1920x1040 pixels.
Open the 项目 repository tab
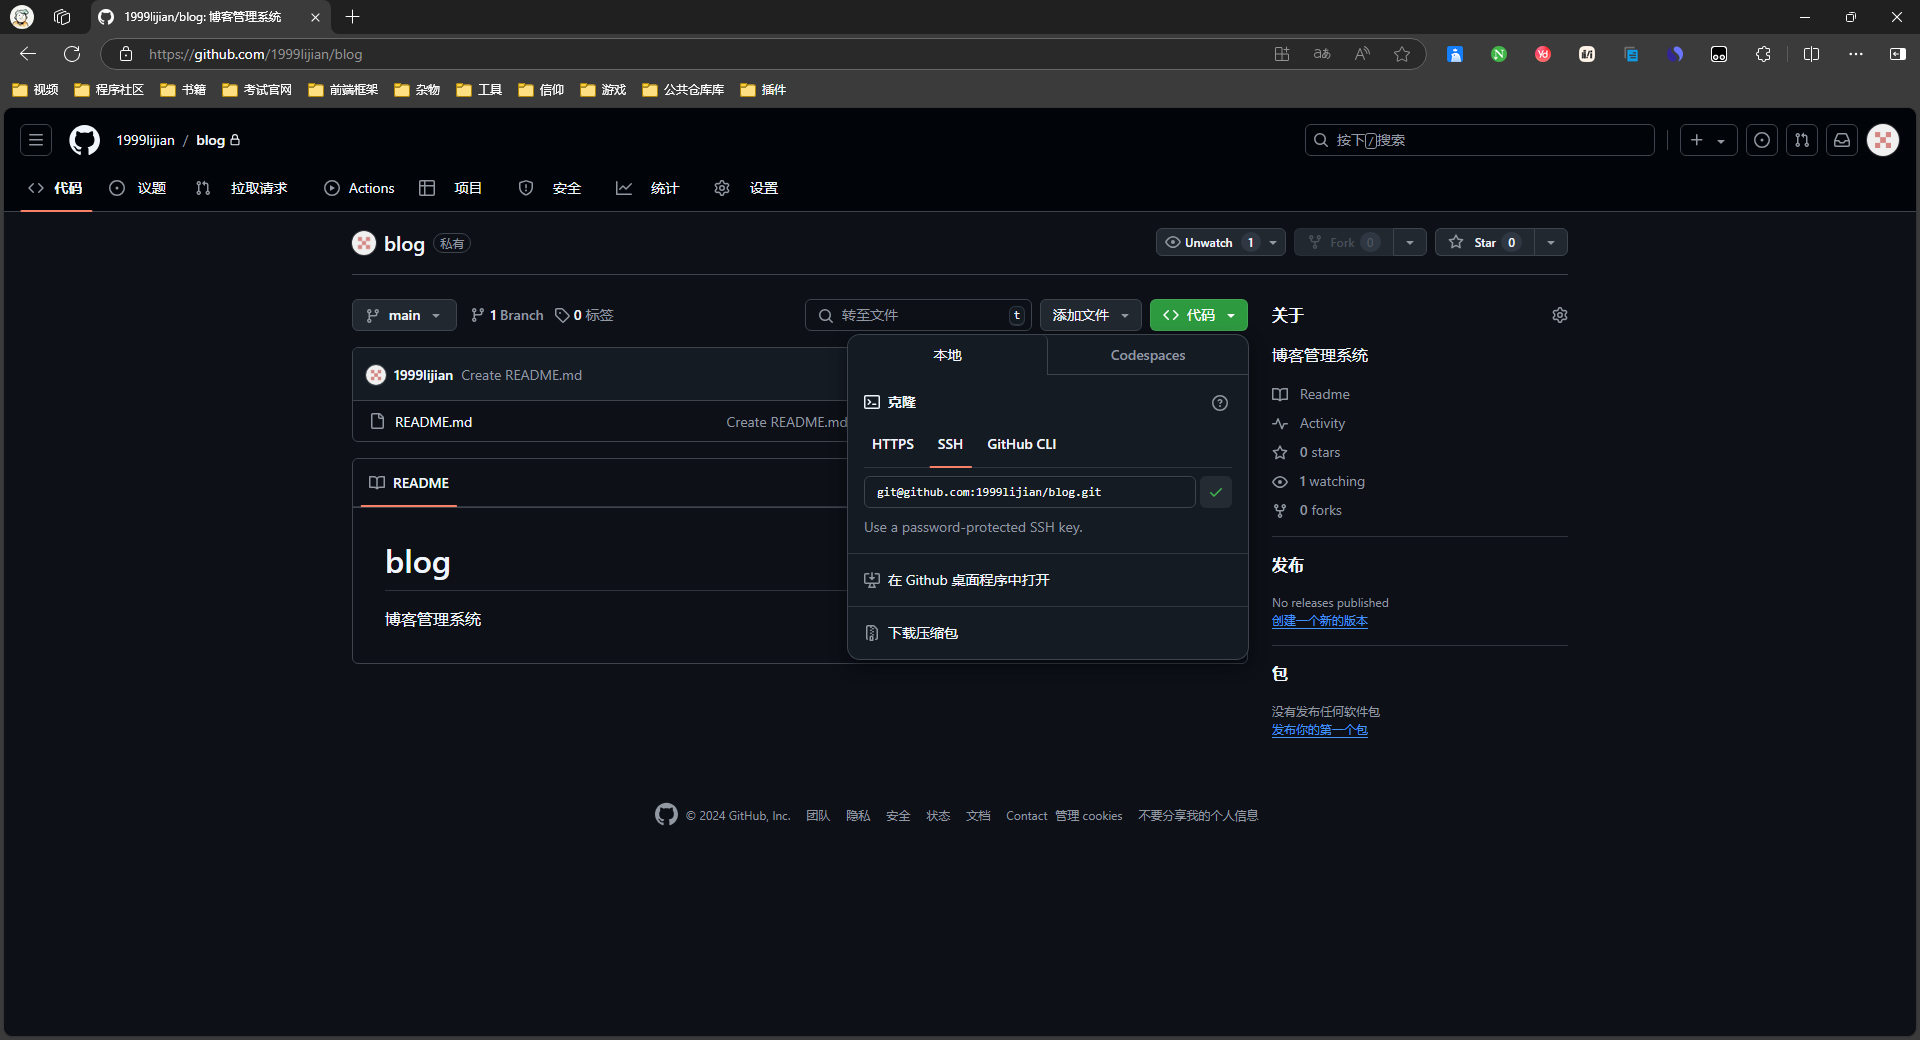click(451, 188)
